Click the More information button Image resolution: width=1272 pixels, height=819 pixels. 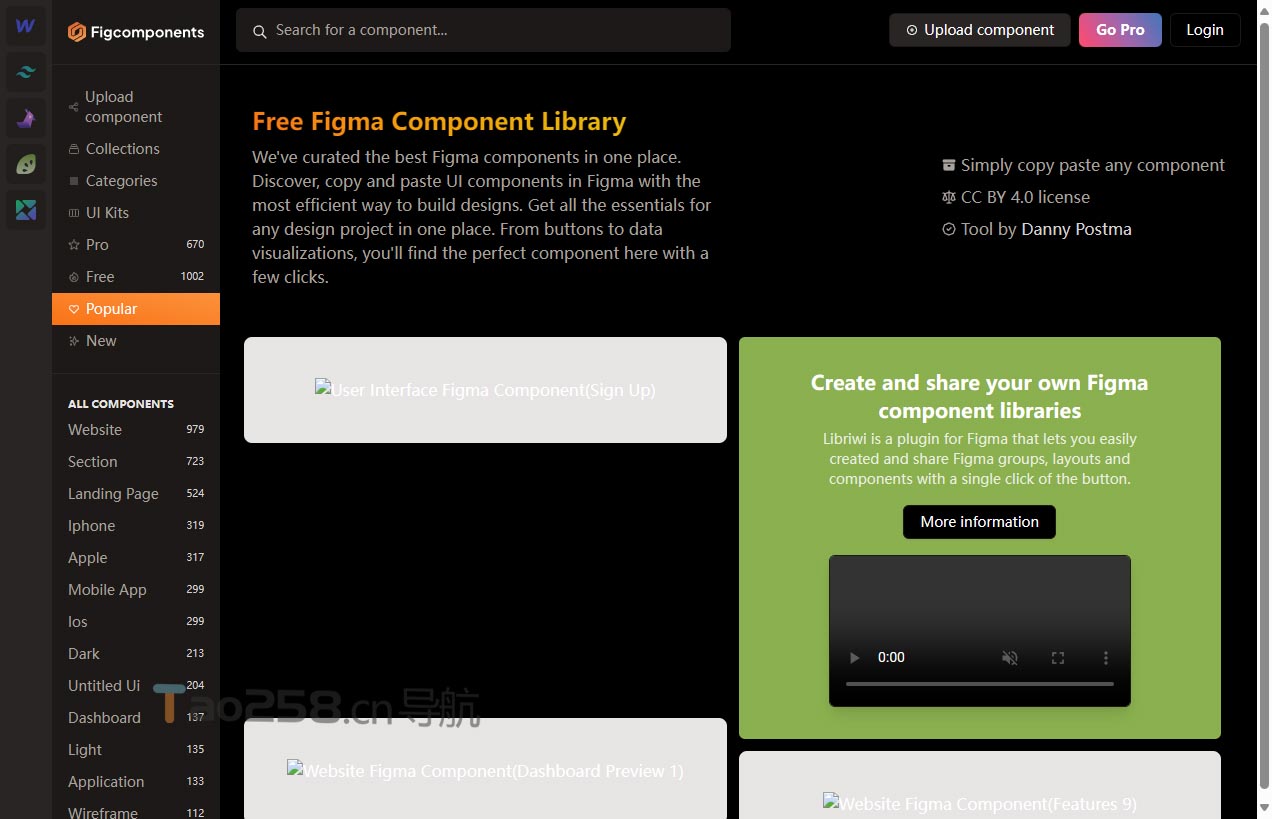(979, 522)
